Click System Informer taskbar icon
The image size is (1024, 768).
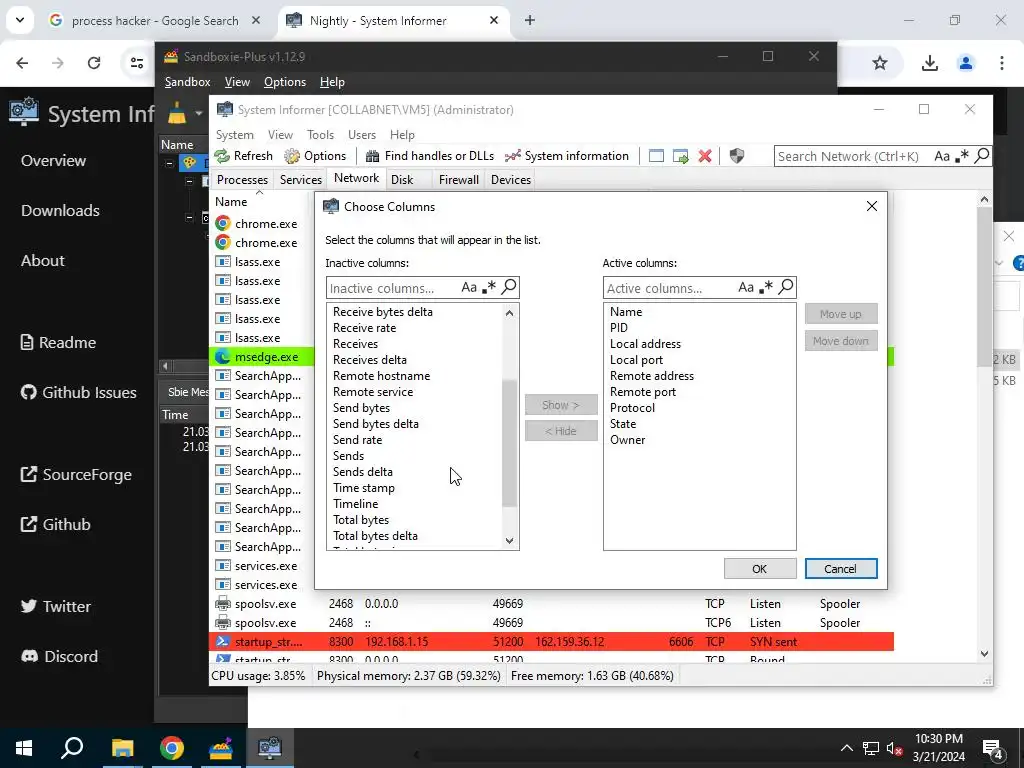[270, 748]
